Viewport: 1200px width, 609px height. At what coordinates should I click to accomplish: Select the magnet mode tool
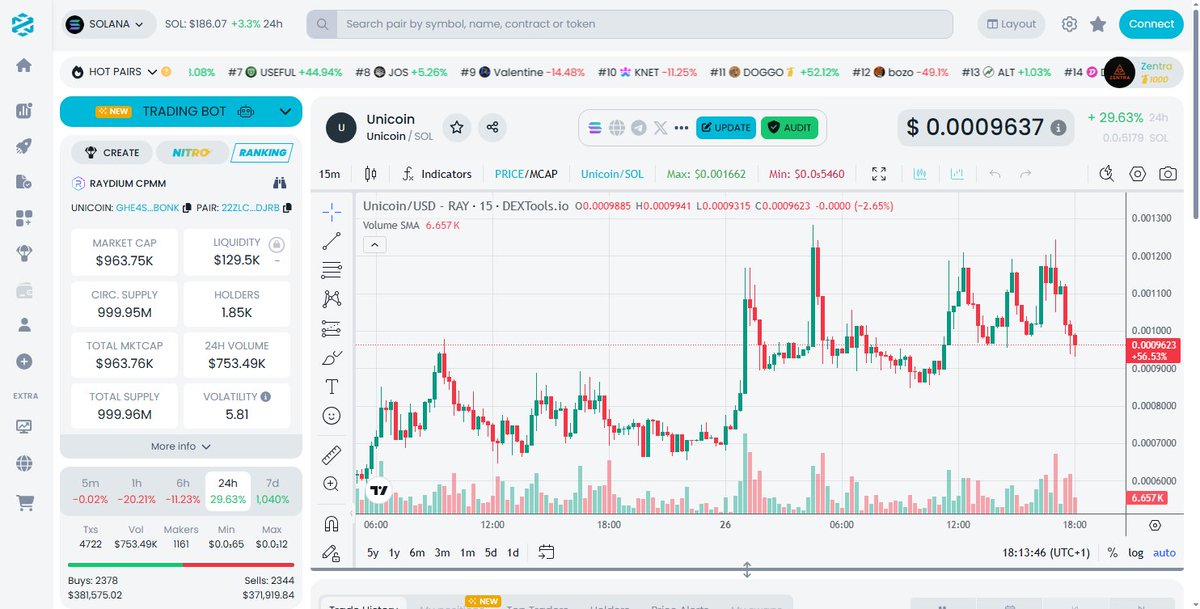click(332, 524)
